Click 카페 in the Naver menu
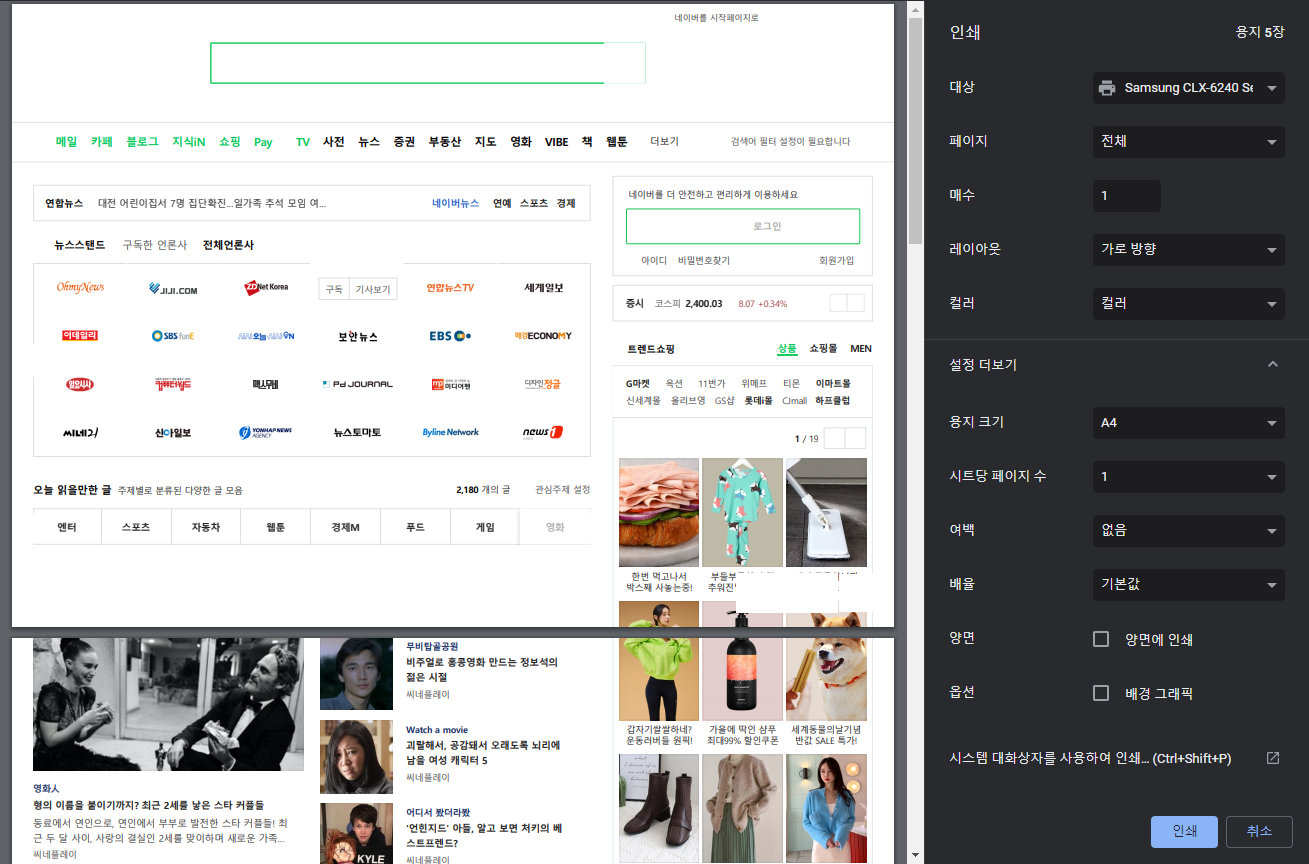Image resolution: width=1309 pixels, height=864 pixels. (x=102, y=142)
